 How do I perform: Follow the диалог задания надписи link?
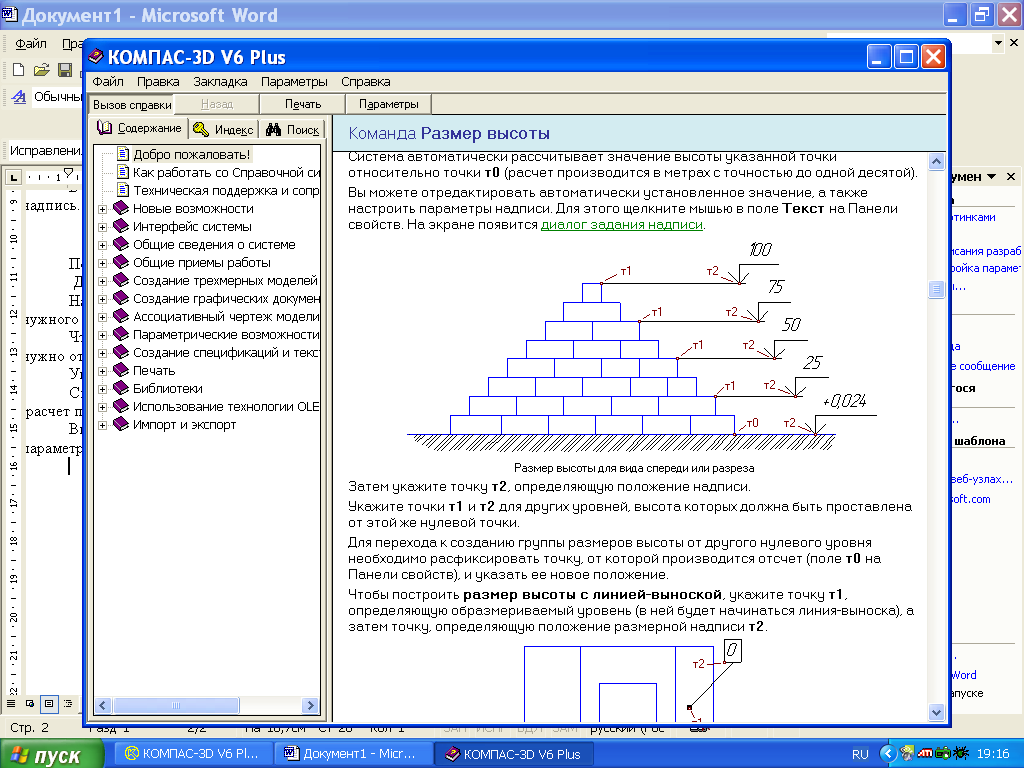tap(622, 225)
